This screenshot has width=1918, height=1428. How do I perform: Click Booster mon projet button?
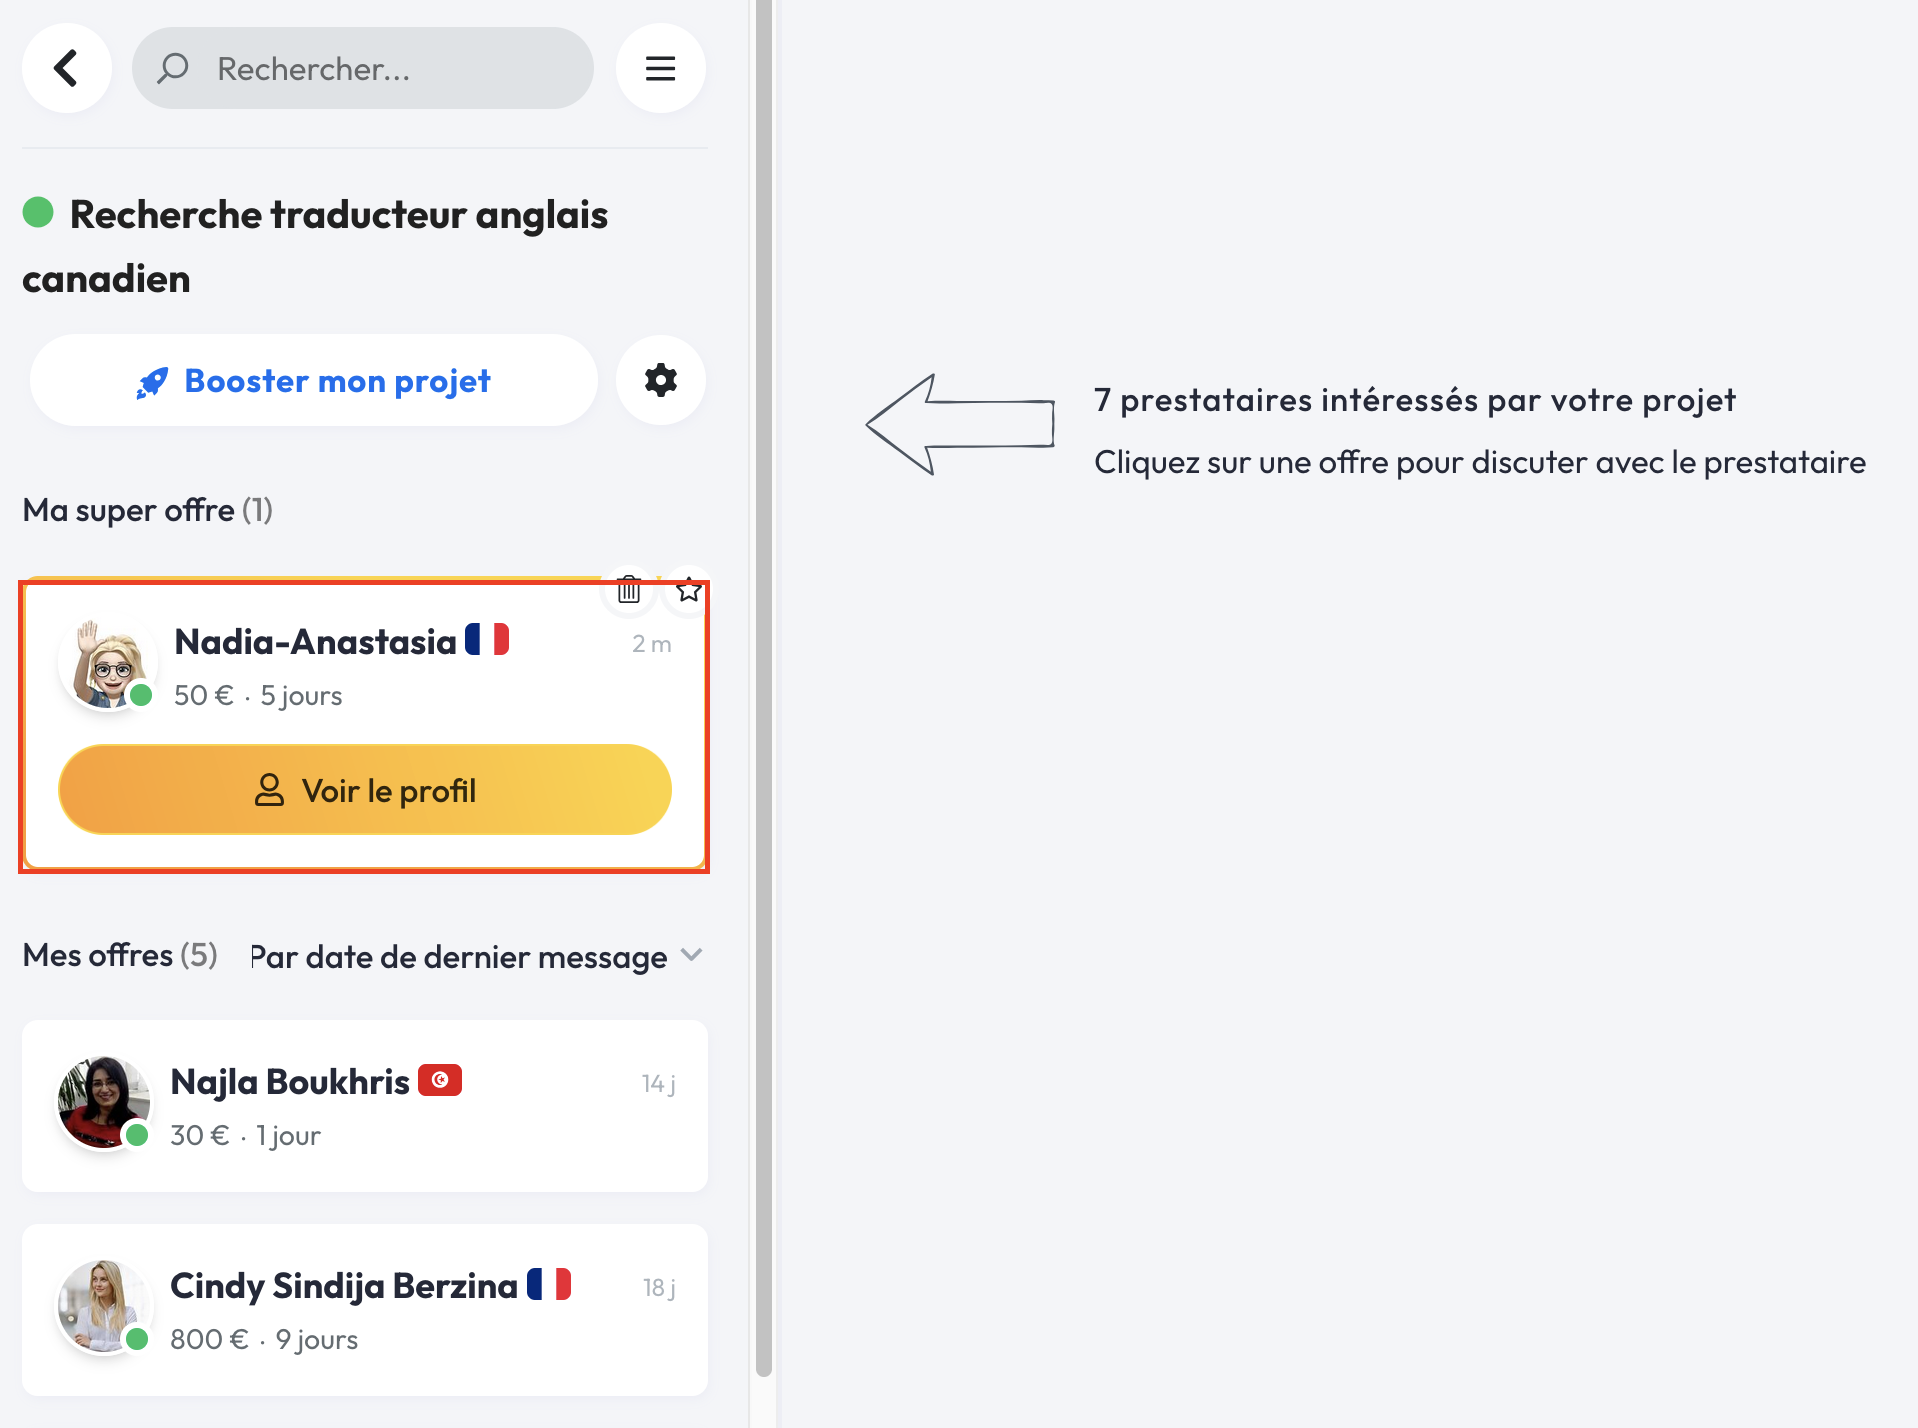pos(314,380)
